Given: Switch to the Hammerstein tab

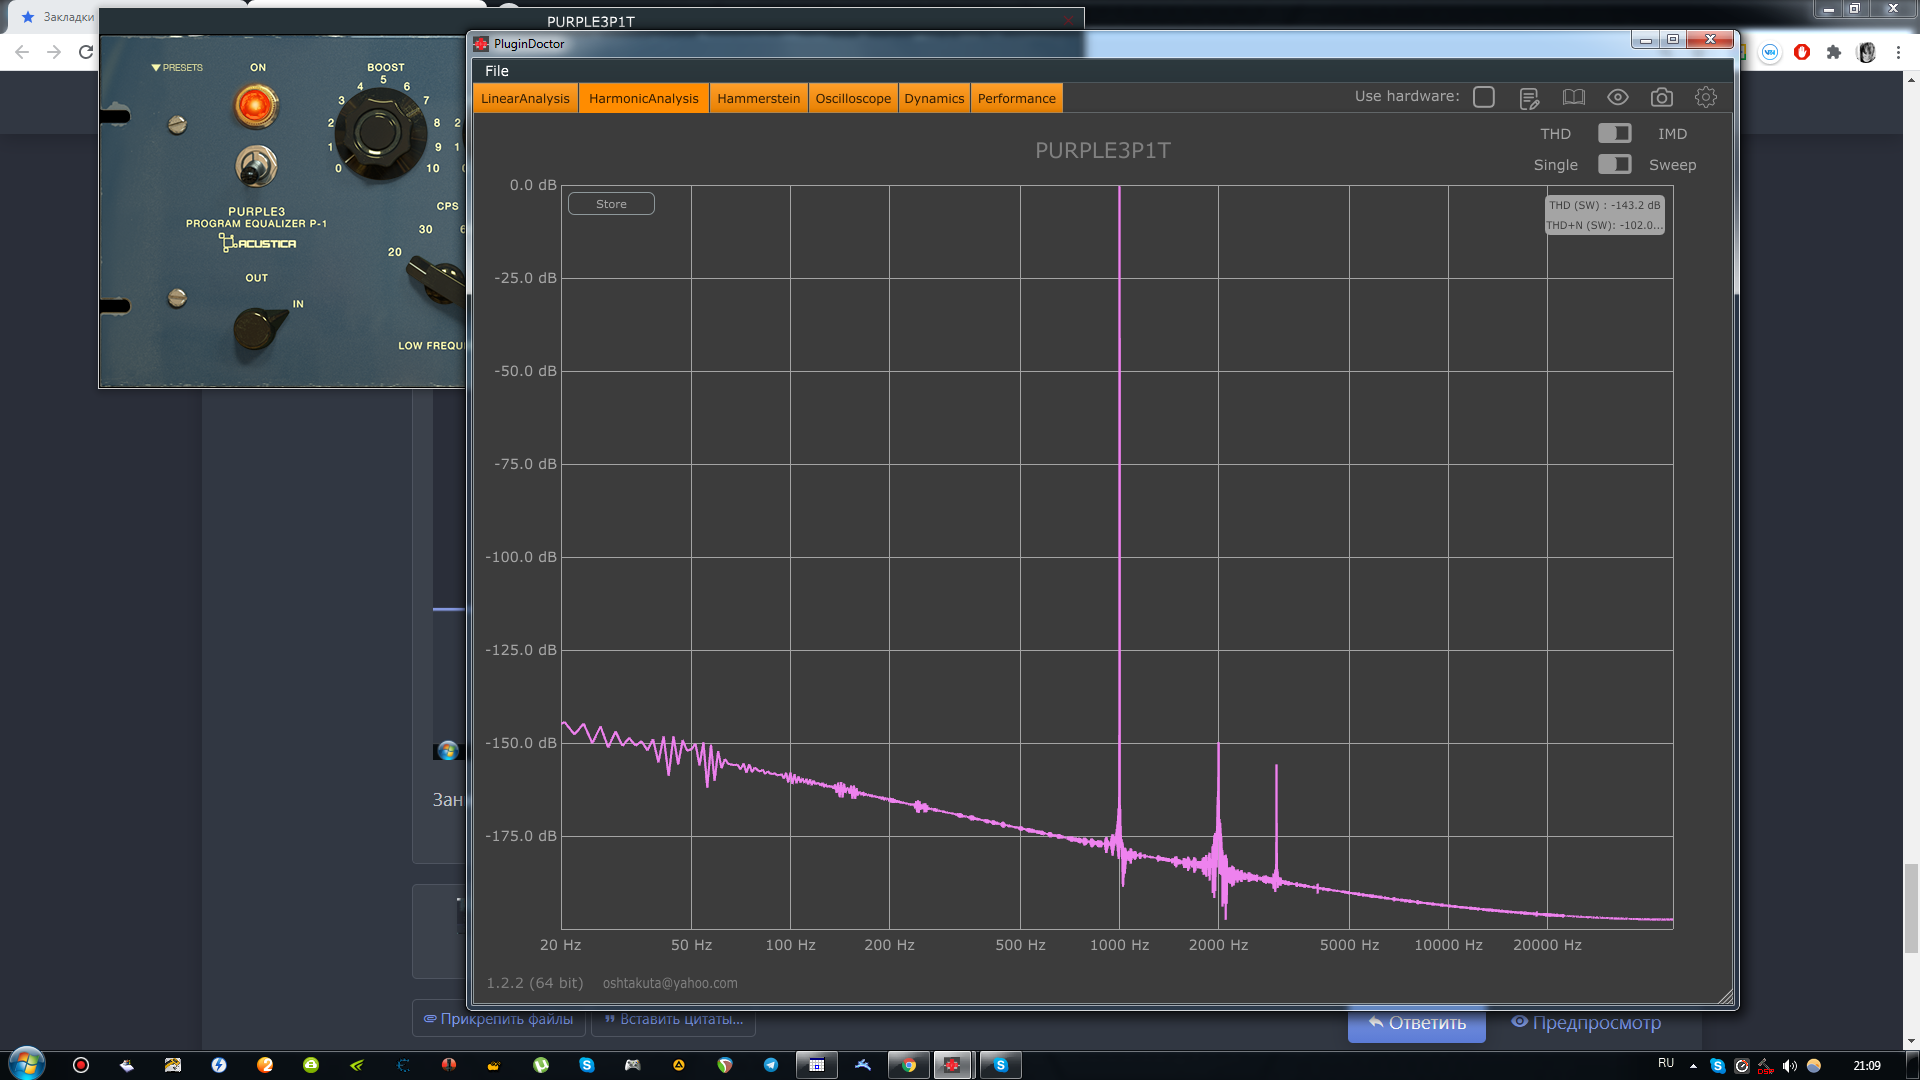Looking at the screenshot, I should 758,98.
